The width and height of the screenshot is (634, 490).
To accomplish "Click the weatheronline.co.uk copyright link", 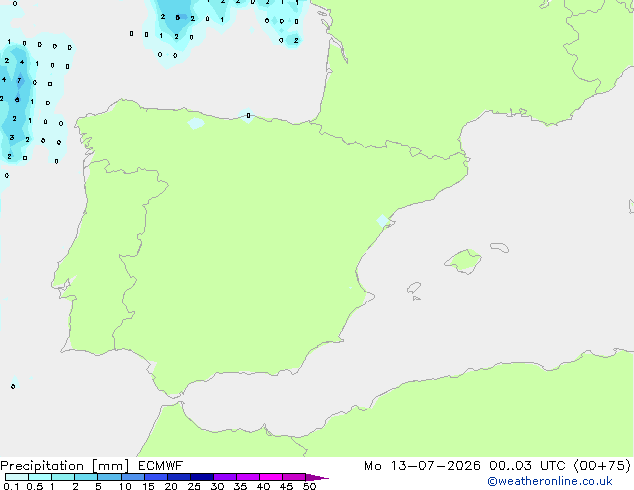I will pyautogui.click(x=550, y=481).
